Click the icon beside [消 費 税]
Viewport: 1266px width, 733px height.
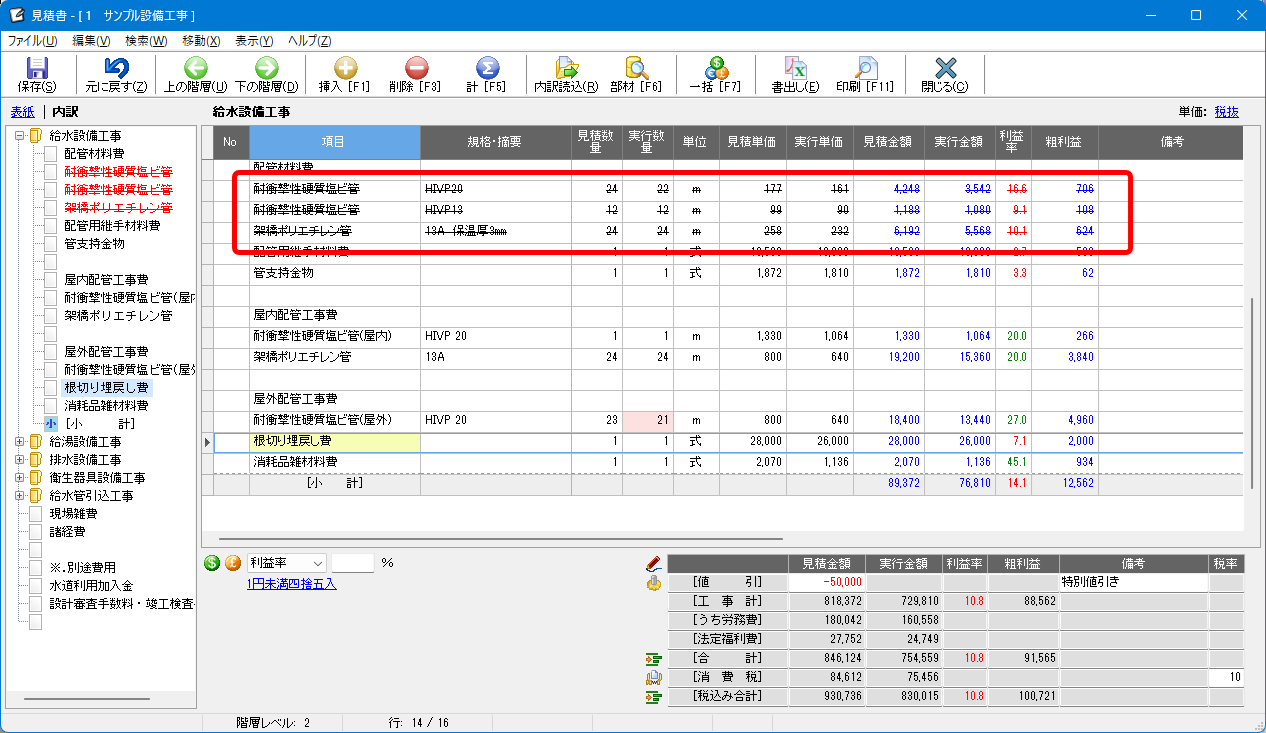(x=655, y=677)
